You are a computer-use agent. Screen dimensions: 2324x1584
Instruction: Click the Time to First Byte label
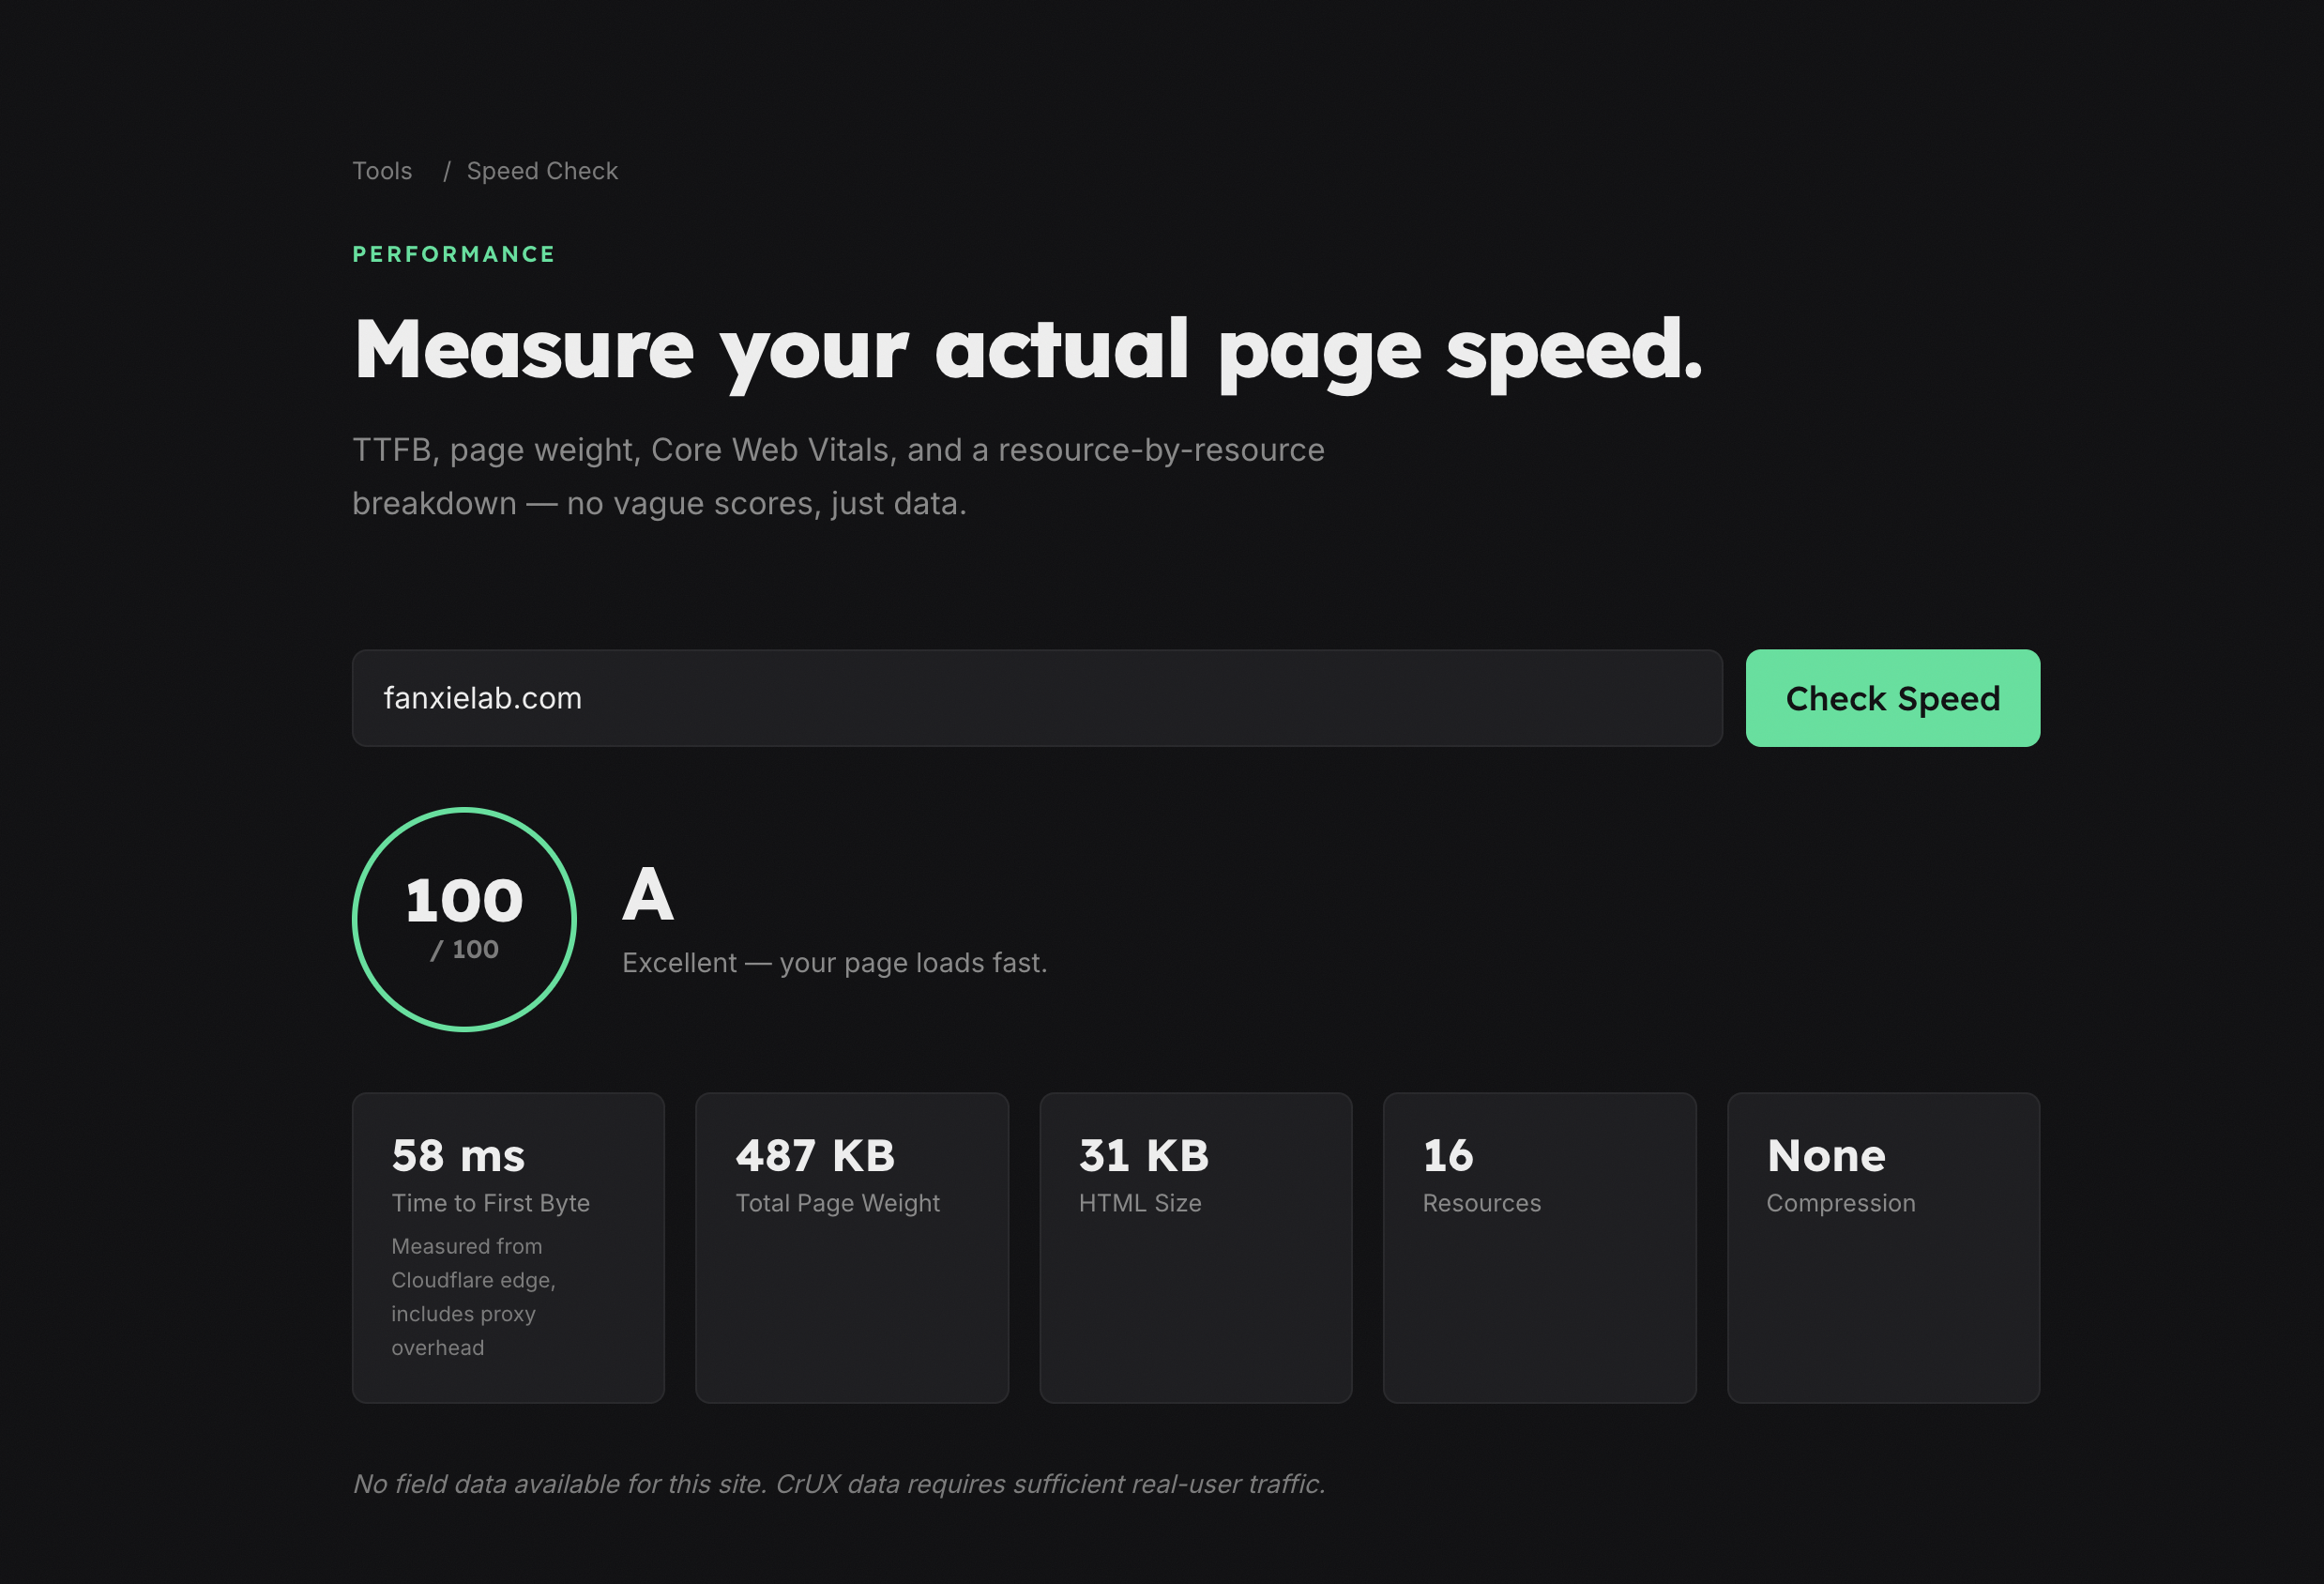click(490, 1203)
